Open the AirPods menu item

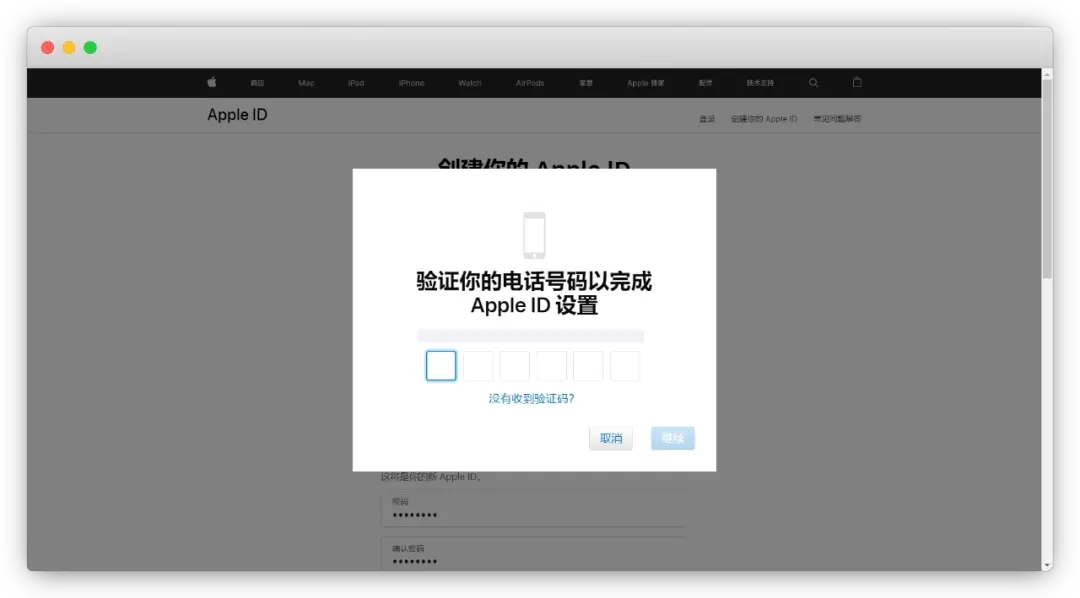coord(530,83)
